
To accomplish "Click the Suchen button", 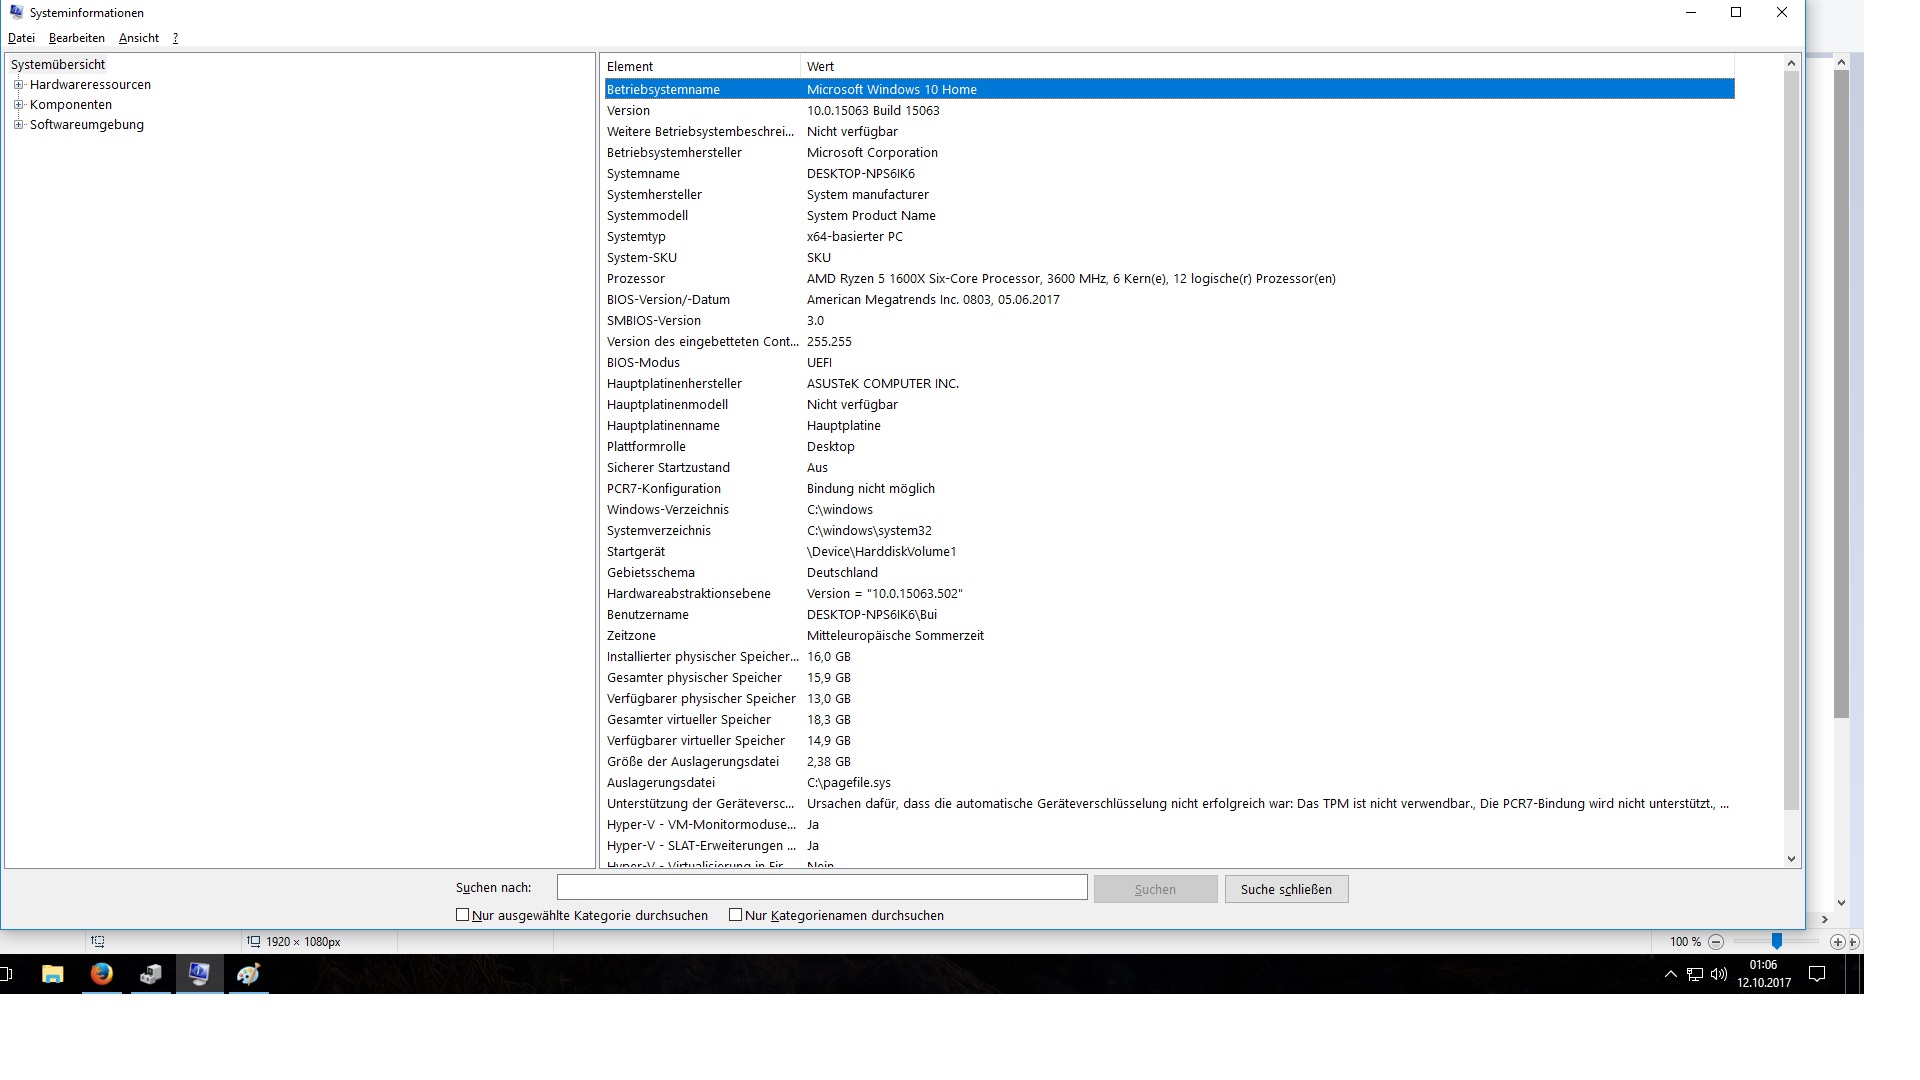I will 1155,889.
